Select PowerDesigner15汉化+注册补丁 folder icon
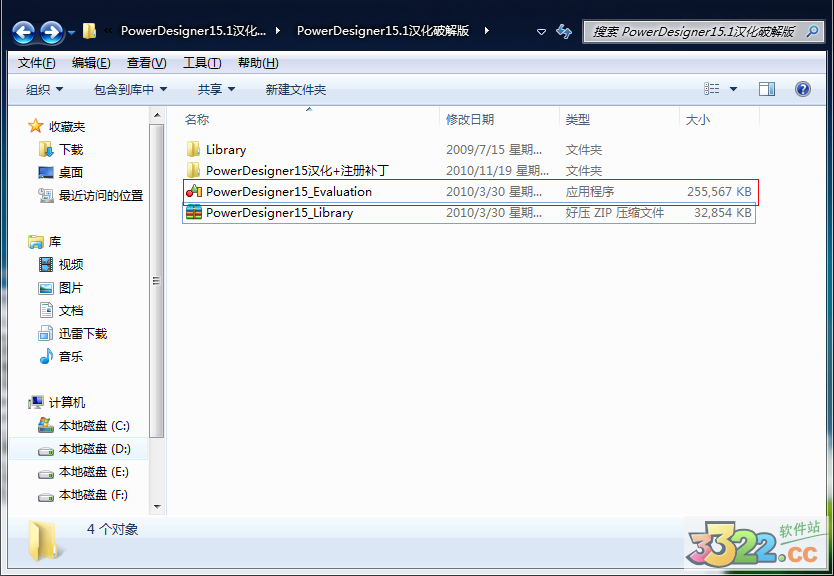 [194, 170]
